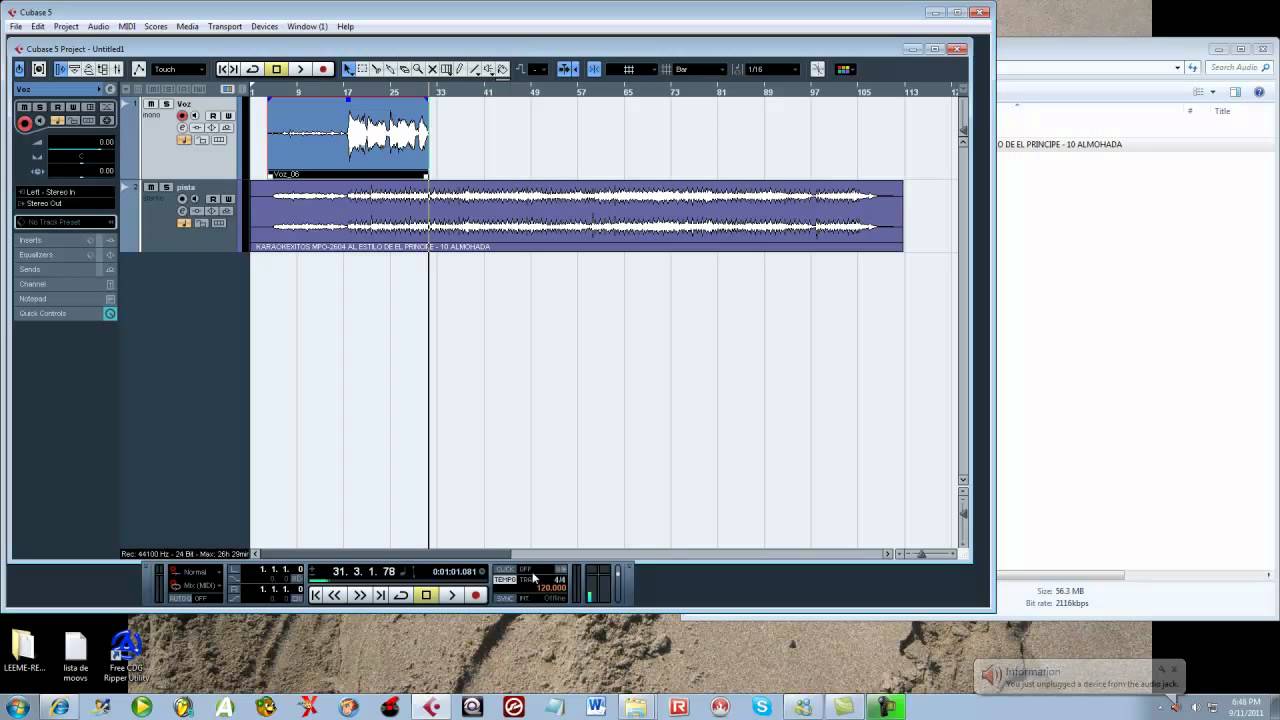Open the Audio menu
Screen dimensions: 1280x720
[98, 26]
